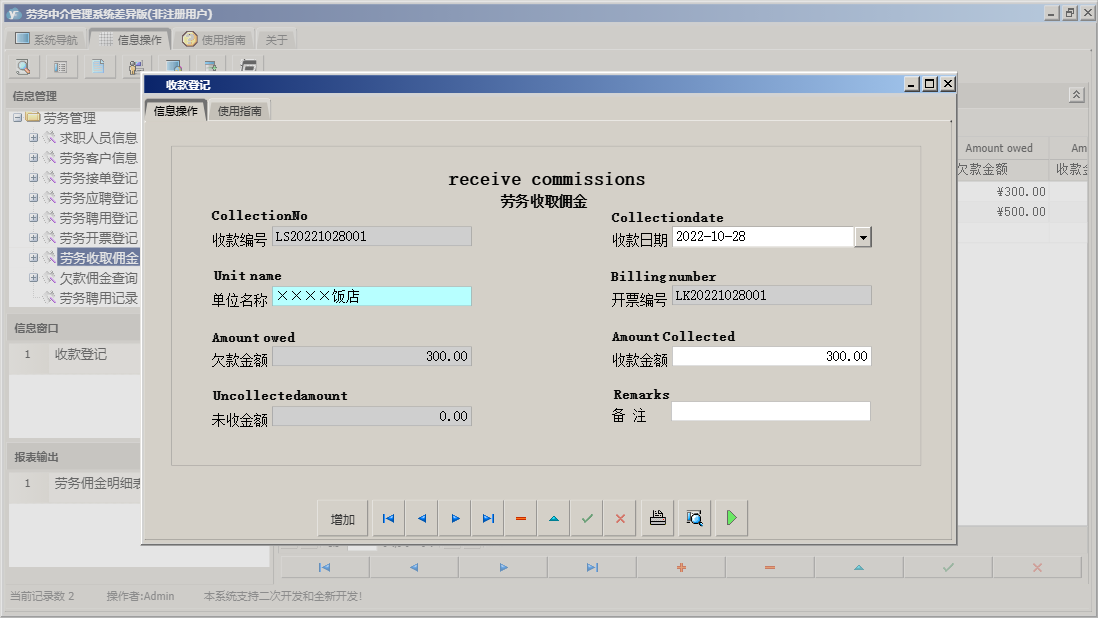The height and width of the screenshot is (618, 1098).
Task: Expand the 求职人员信息 tree node
Action: click(33, 138)
